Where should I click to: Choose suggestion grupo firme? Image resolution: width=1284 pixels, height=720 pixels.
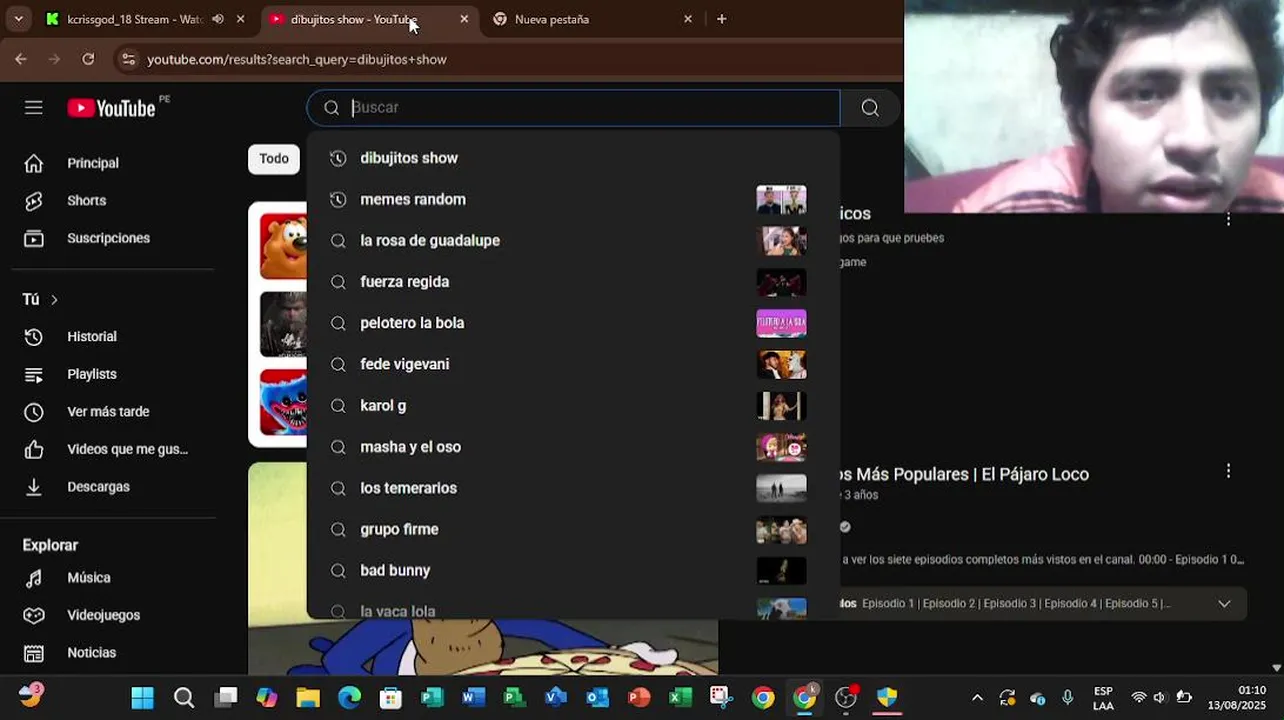573,529
